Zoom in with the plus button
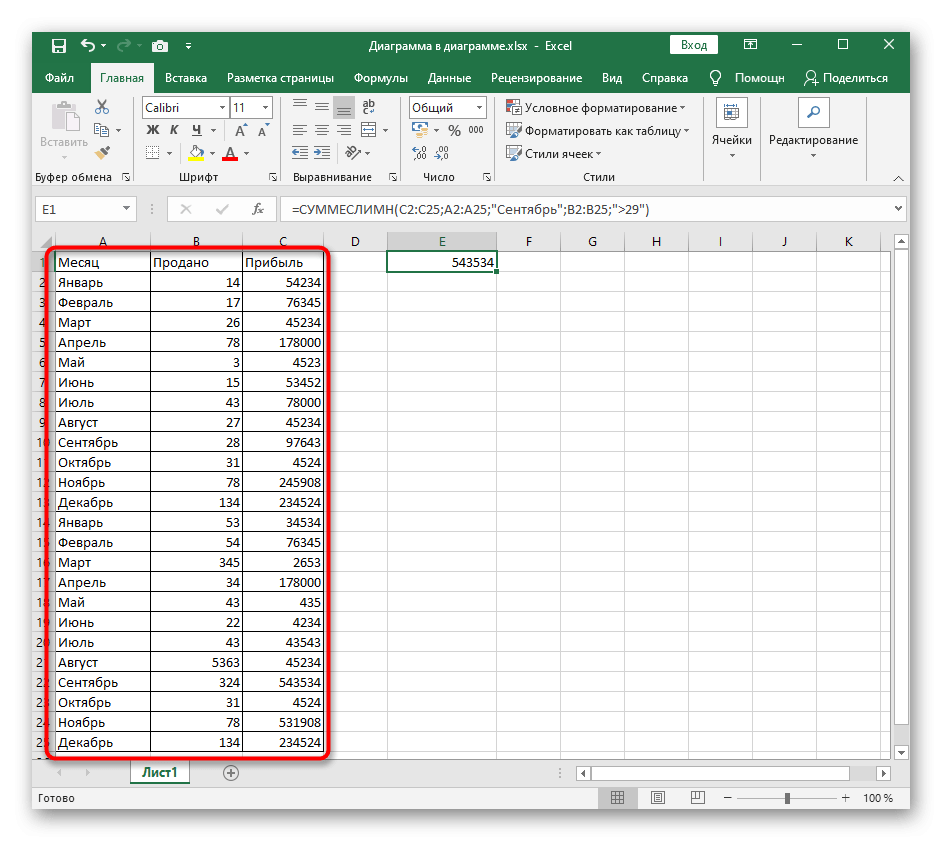This screenshot has height=841, width=942. click(845, 798)
